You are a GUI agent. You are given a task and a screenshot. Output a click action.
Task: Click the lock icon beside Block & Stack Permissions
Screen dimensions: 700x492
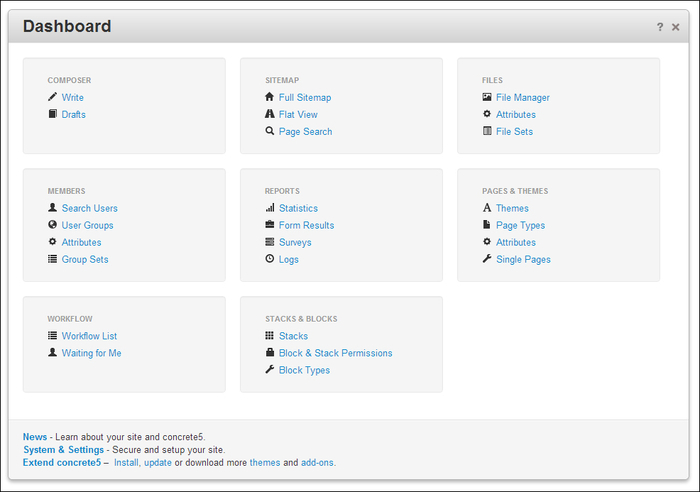click(x=270, y=352)
